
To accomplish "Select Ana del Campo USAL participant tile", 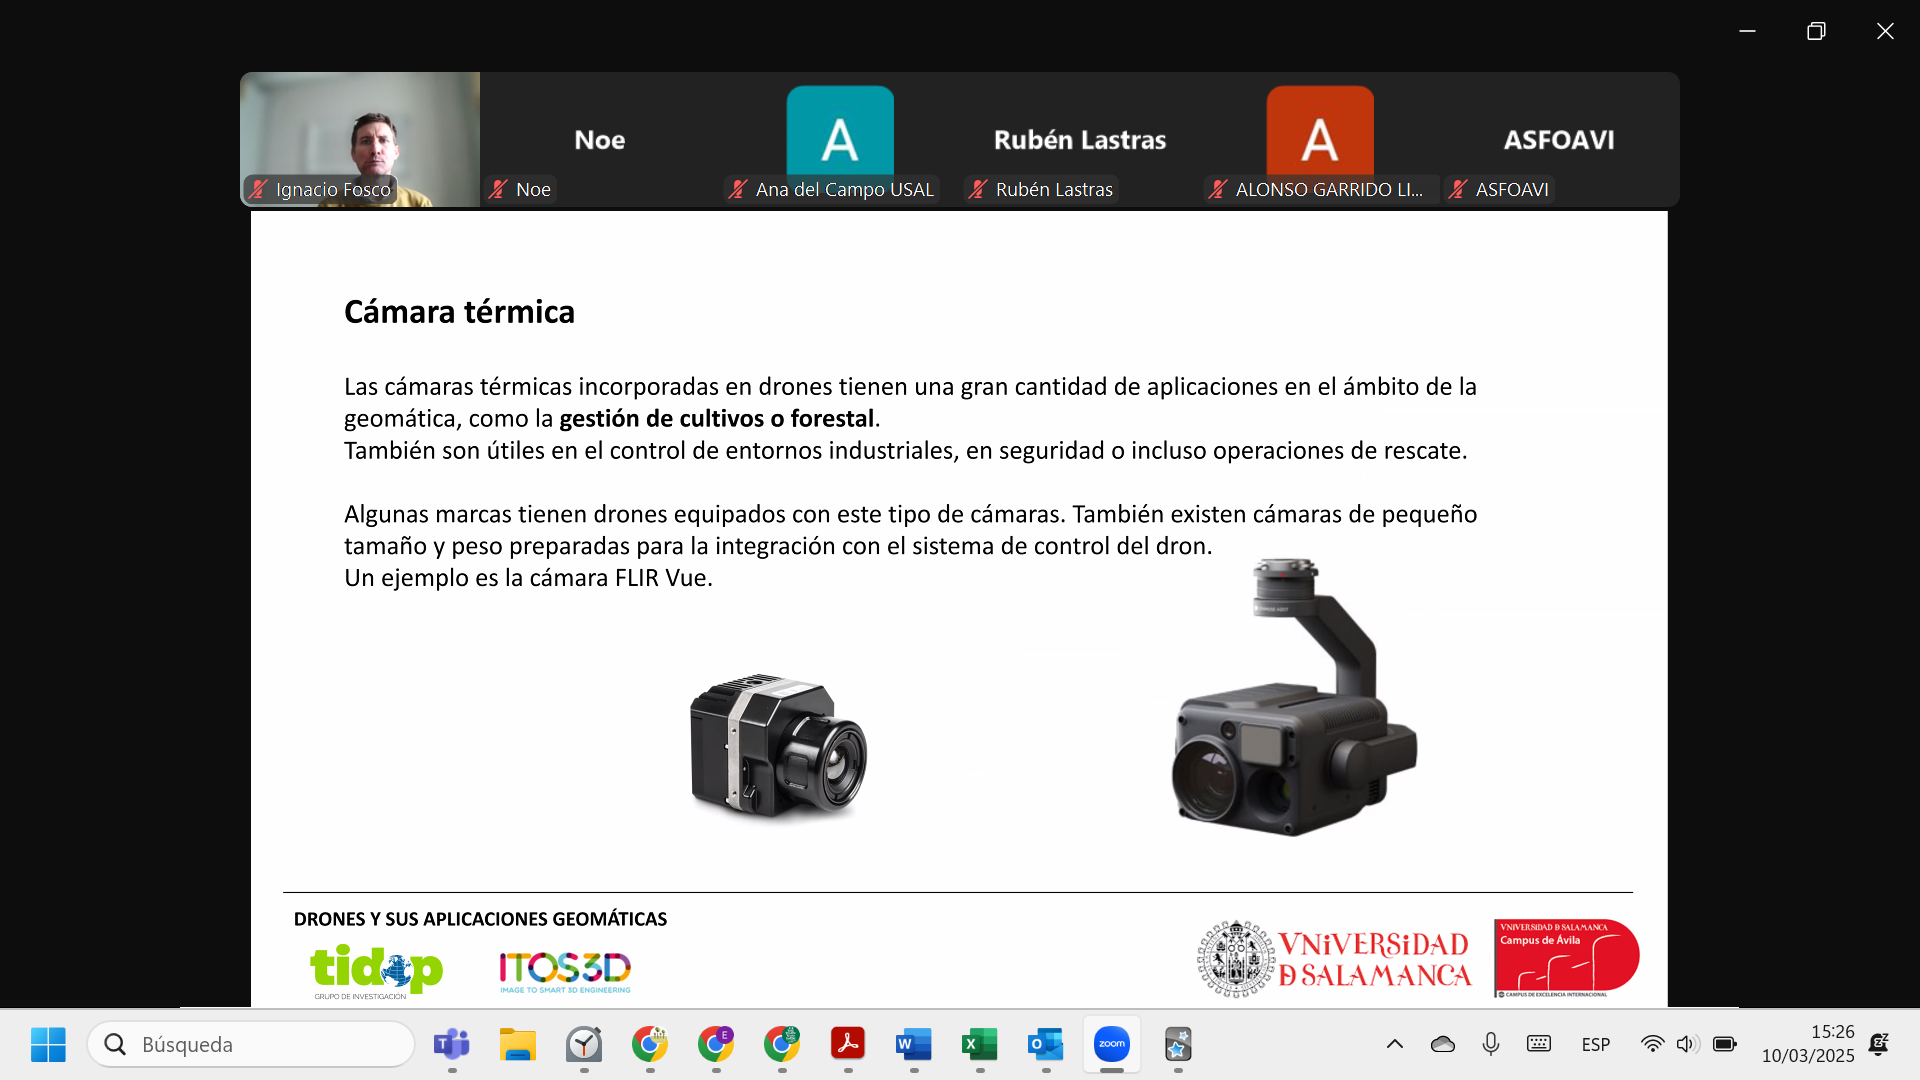I will (x=840, y=139).
